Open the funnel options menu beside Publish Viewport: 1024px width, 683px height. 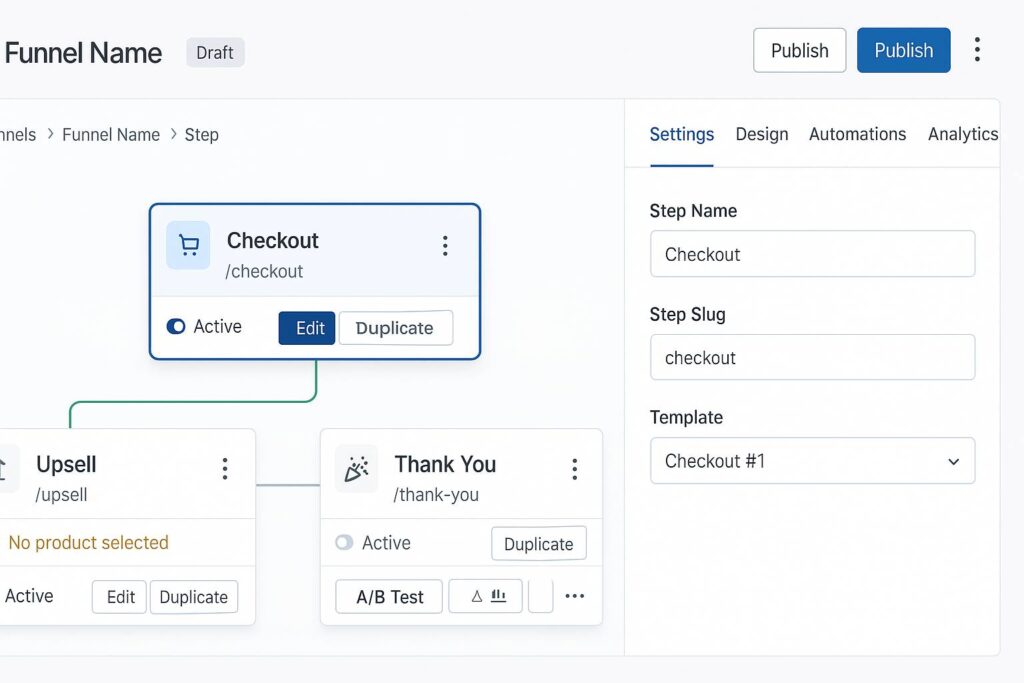977,50
